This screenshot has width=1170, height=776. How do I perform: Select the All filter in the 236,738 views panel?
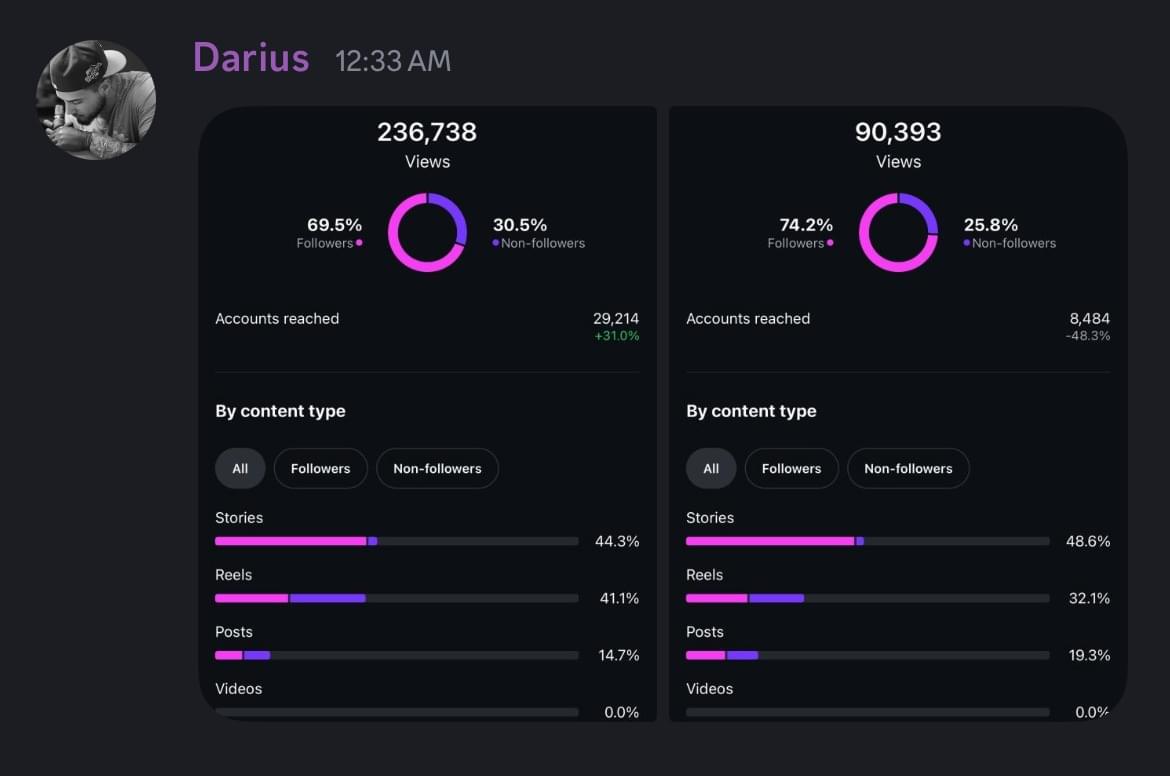click(x=240, y=468)
